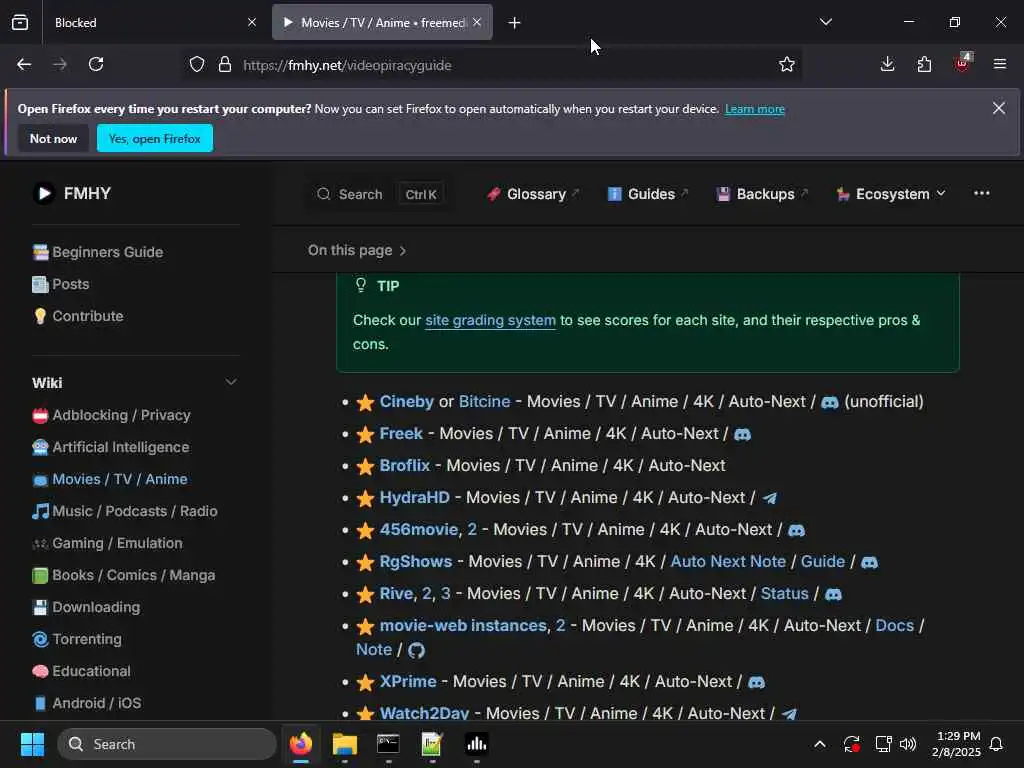Click Yes, open Firefox button
Image resolution: width=1024 pixels, height=768 pixels.
[x=155, y=138]
